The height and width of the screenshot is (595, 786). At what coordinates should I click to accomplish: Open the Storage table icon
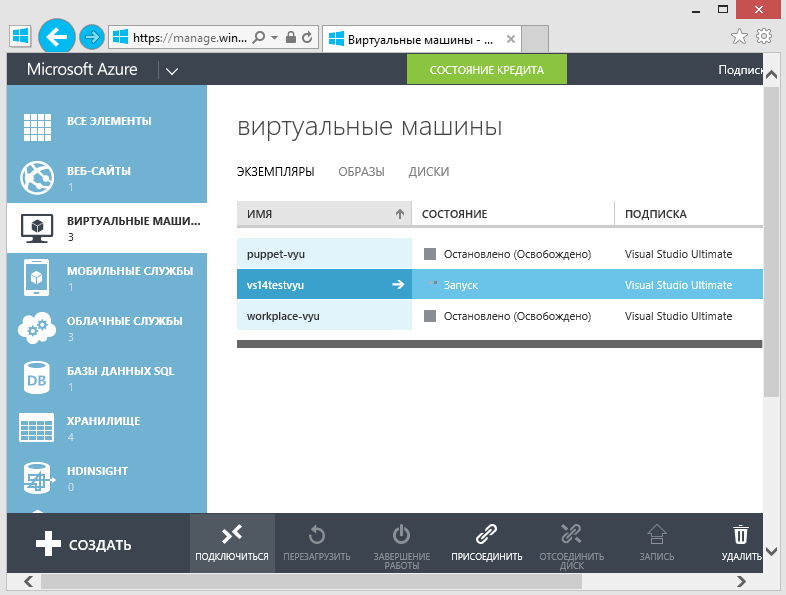point(37,428)
